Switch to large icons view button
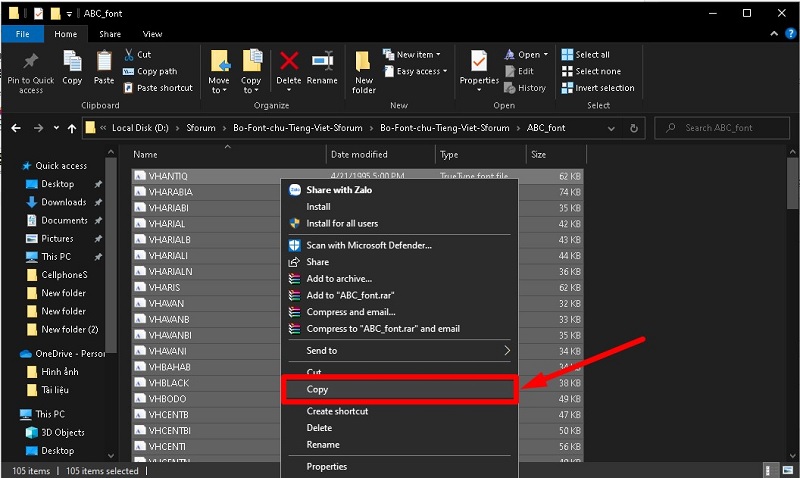This screenshot has width=800, height=478. click(788, 470)
